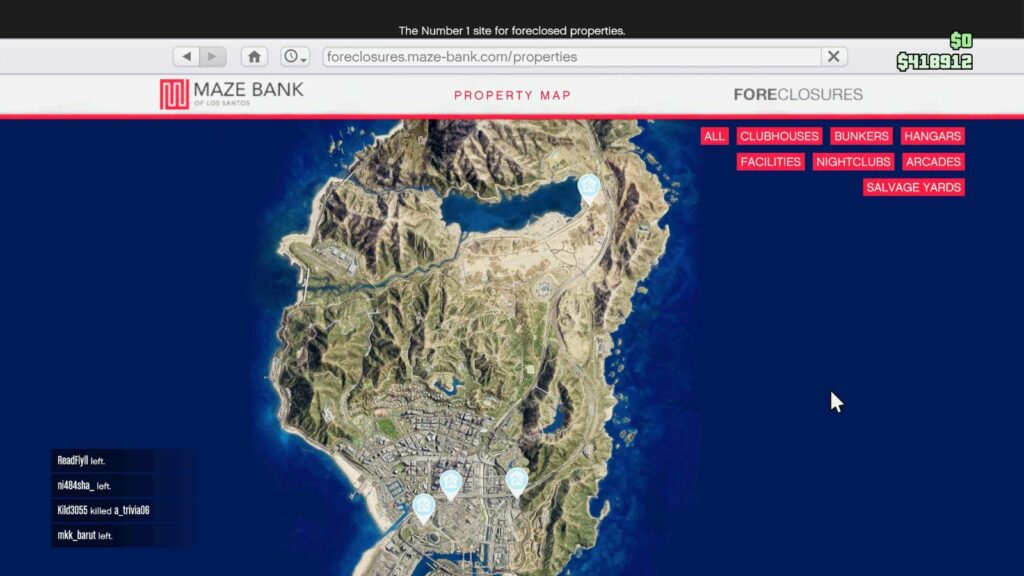1024x576 pixels.
Task: Open the Property Map heading link
Action: (x=513, y=95)
